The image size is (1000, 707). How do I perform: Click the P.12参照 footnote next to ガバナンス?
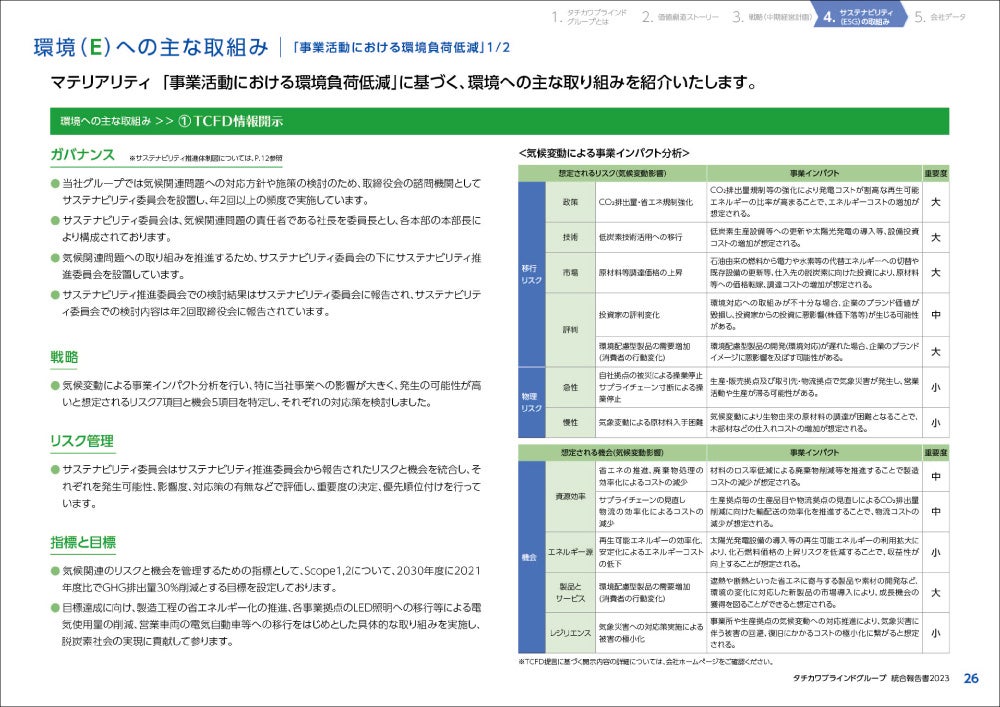pos(205,158)
